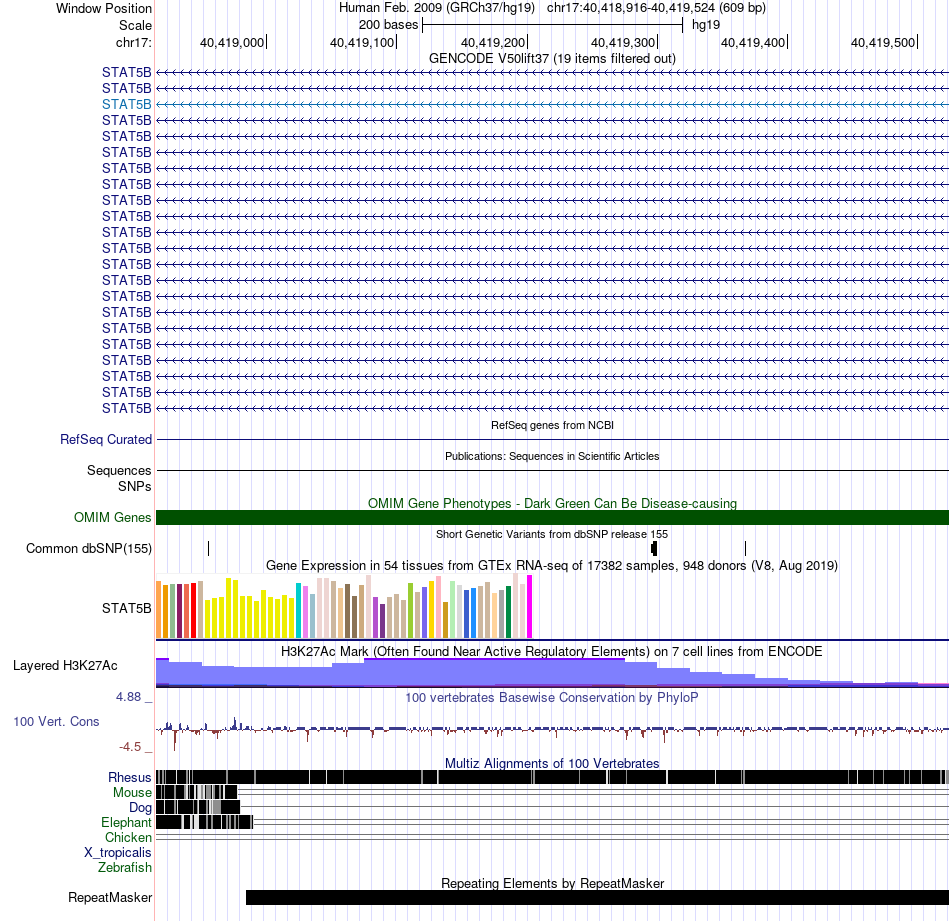This screenshot has height=921, width=950.
Task: Select the Dog alignment label
Action: (140, 808)
